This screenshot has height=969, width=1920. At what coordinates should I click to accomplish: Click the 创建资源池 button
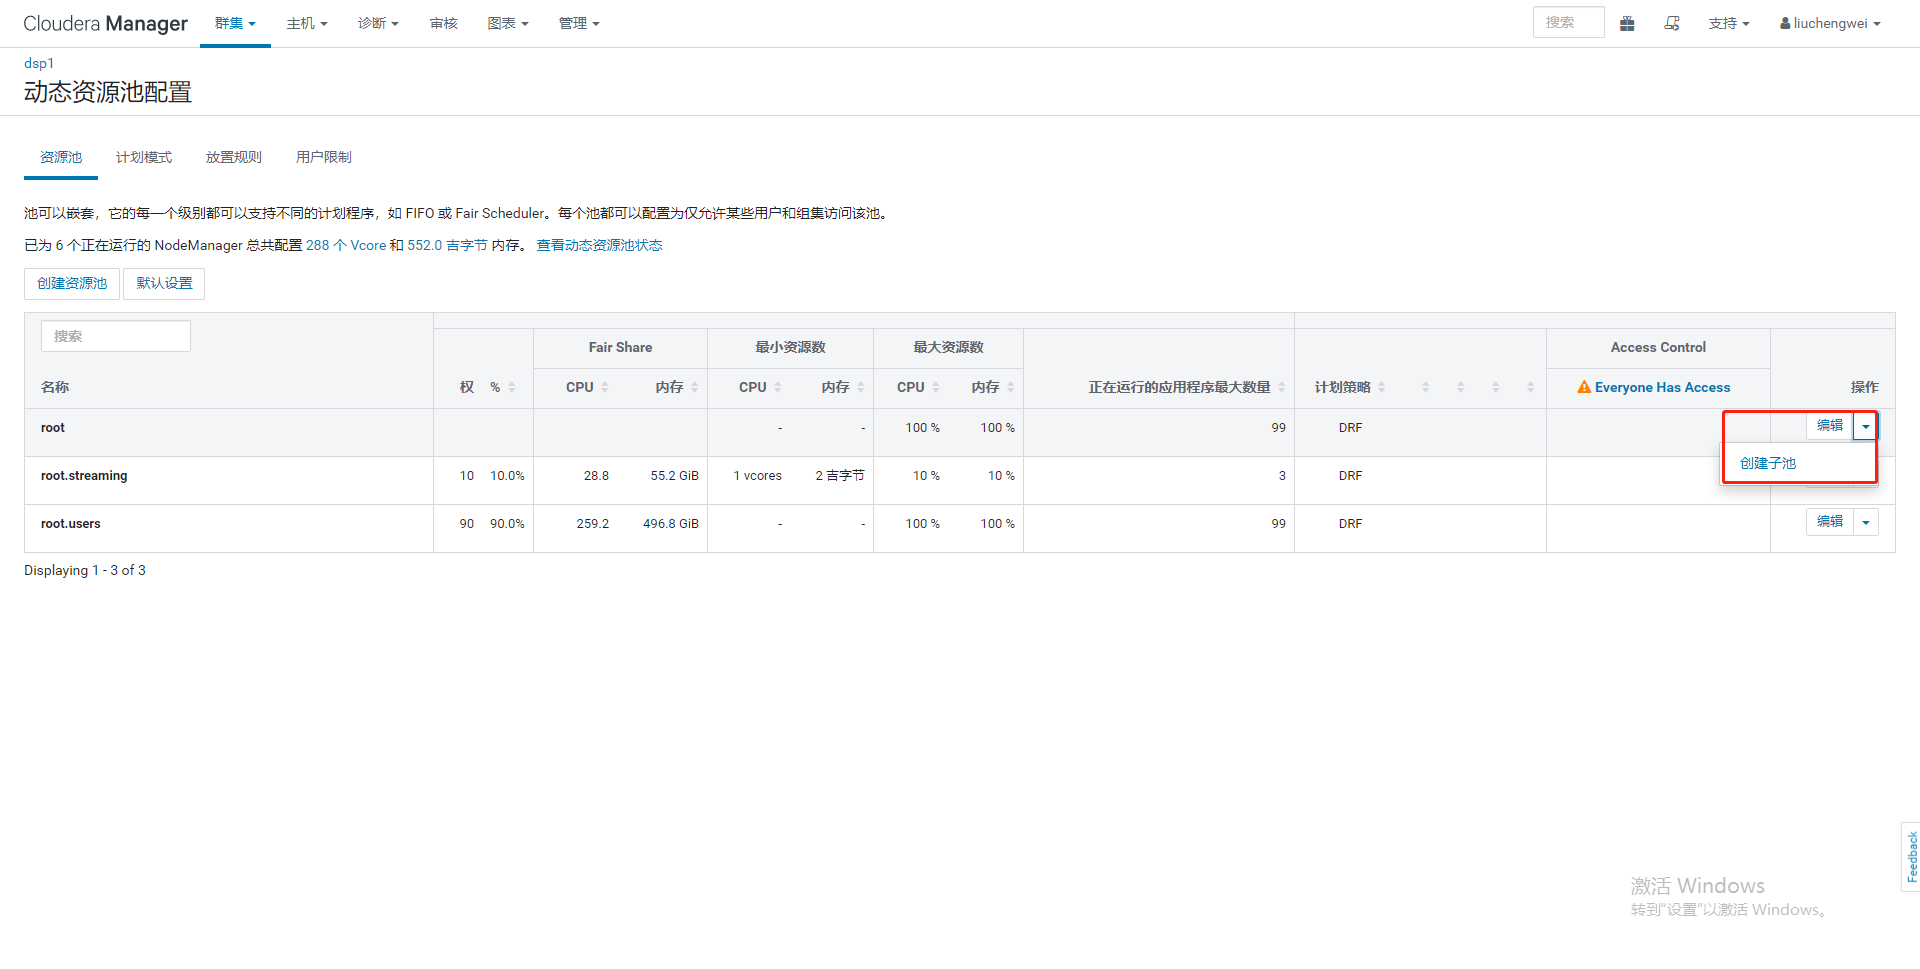[71, 283]
